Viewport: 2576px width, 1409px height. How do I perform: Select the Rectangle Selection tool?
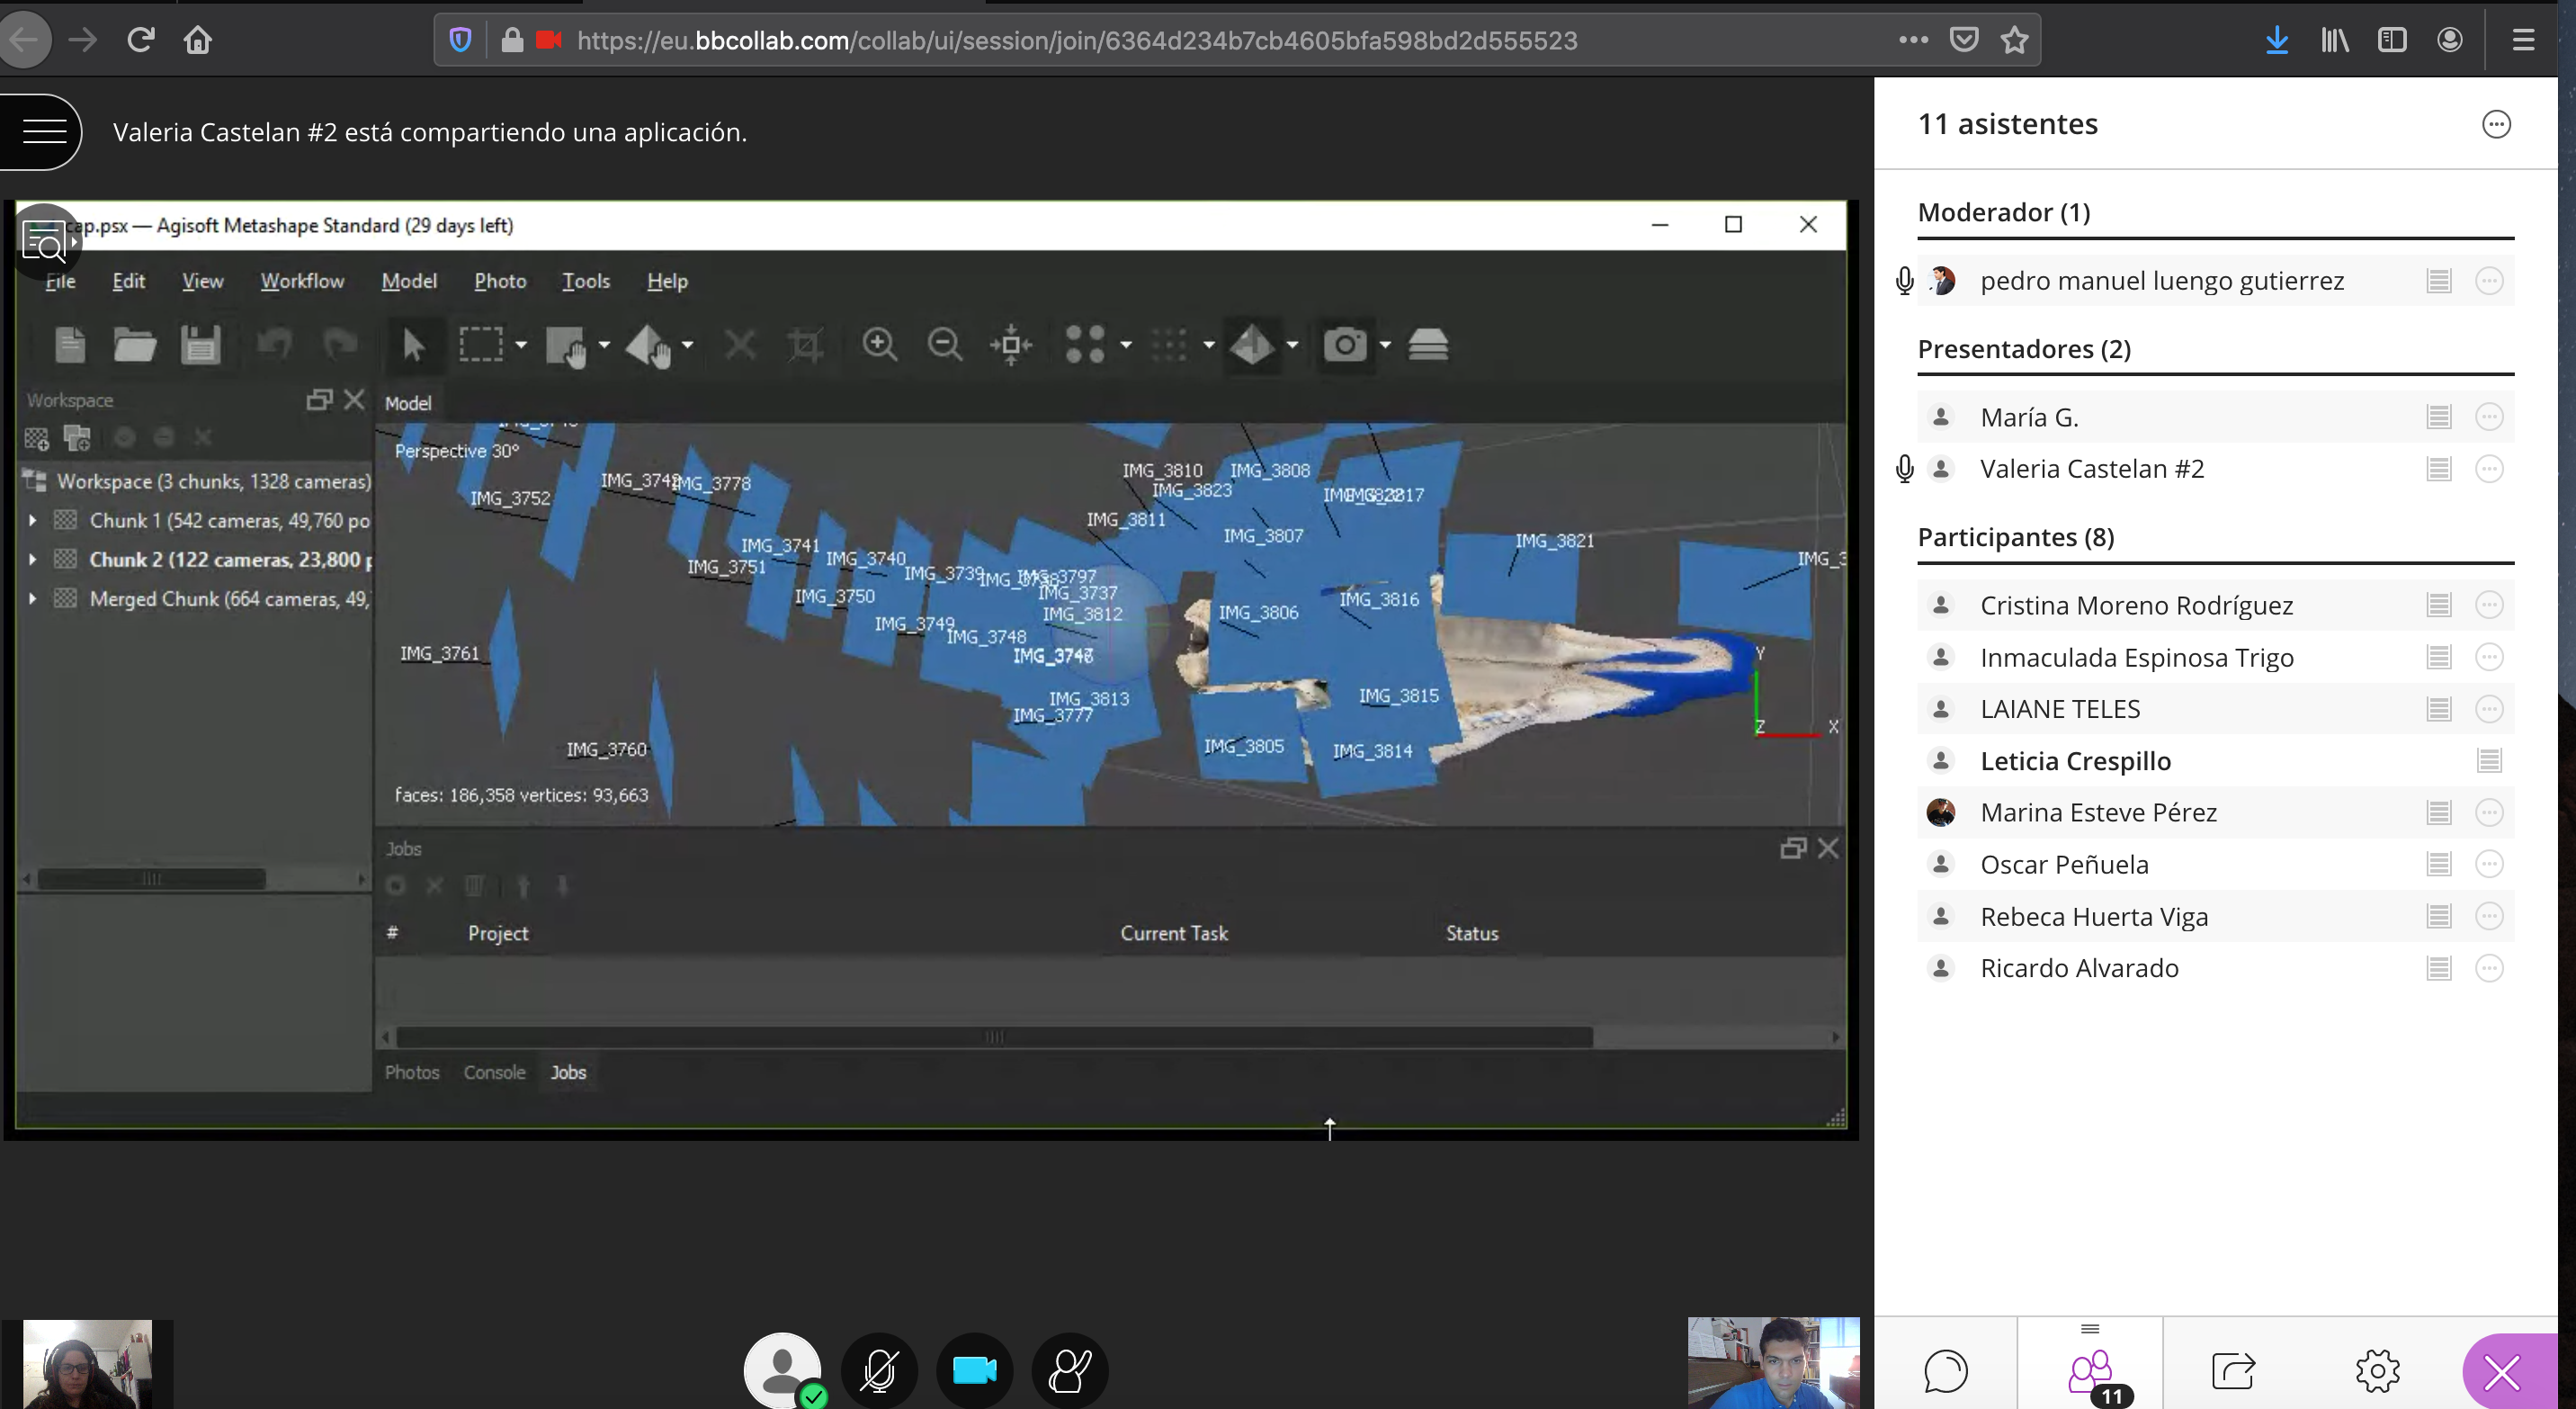pyautogui.click(x=481, y=345)
